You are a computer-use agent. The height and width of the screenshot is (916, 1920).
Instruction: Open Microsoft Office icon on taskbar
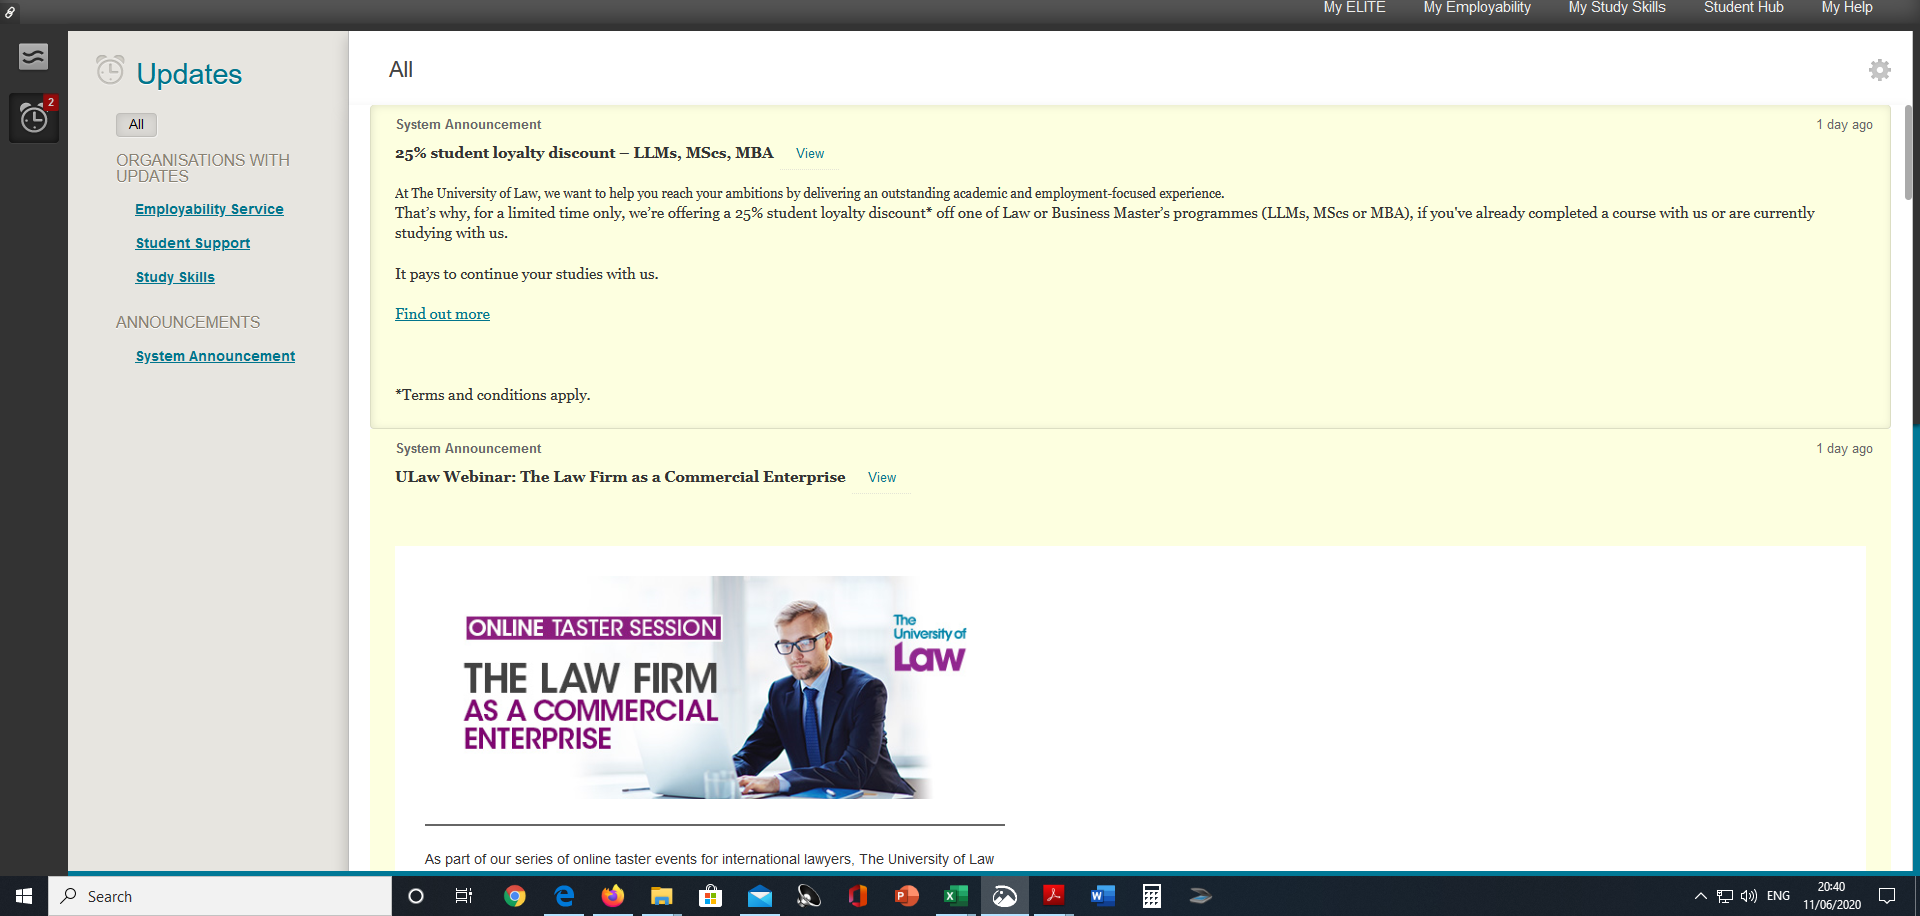click(x=857, y=896)
